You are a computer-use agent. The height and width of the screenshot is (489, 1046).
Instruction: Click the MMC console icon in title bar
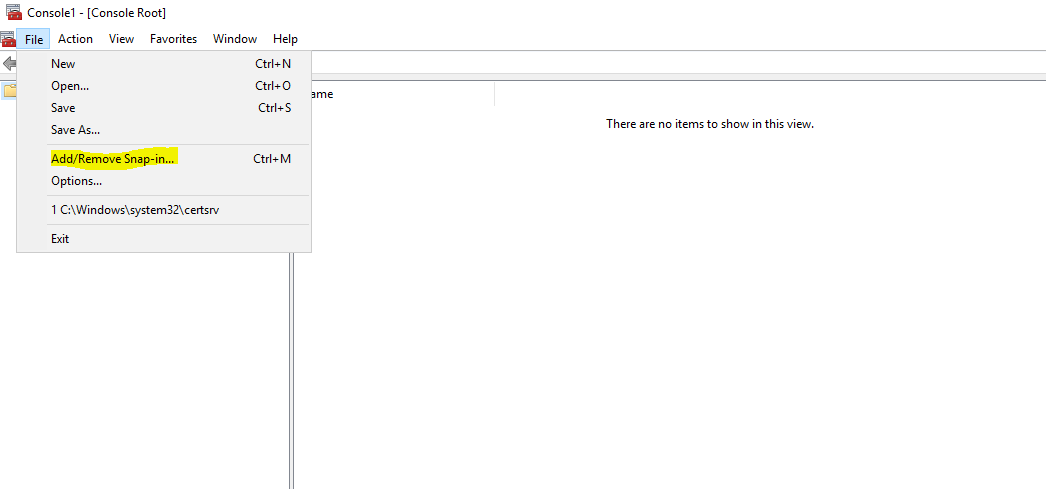pyautogui.click(x=13, y=12)
